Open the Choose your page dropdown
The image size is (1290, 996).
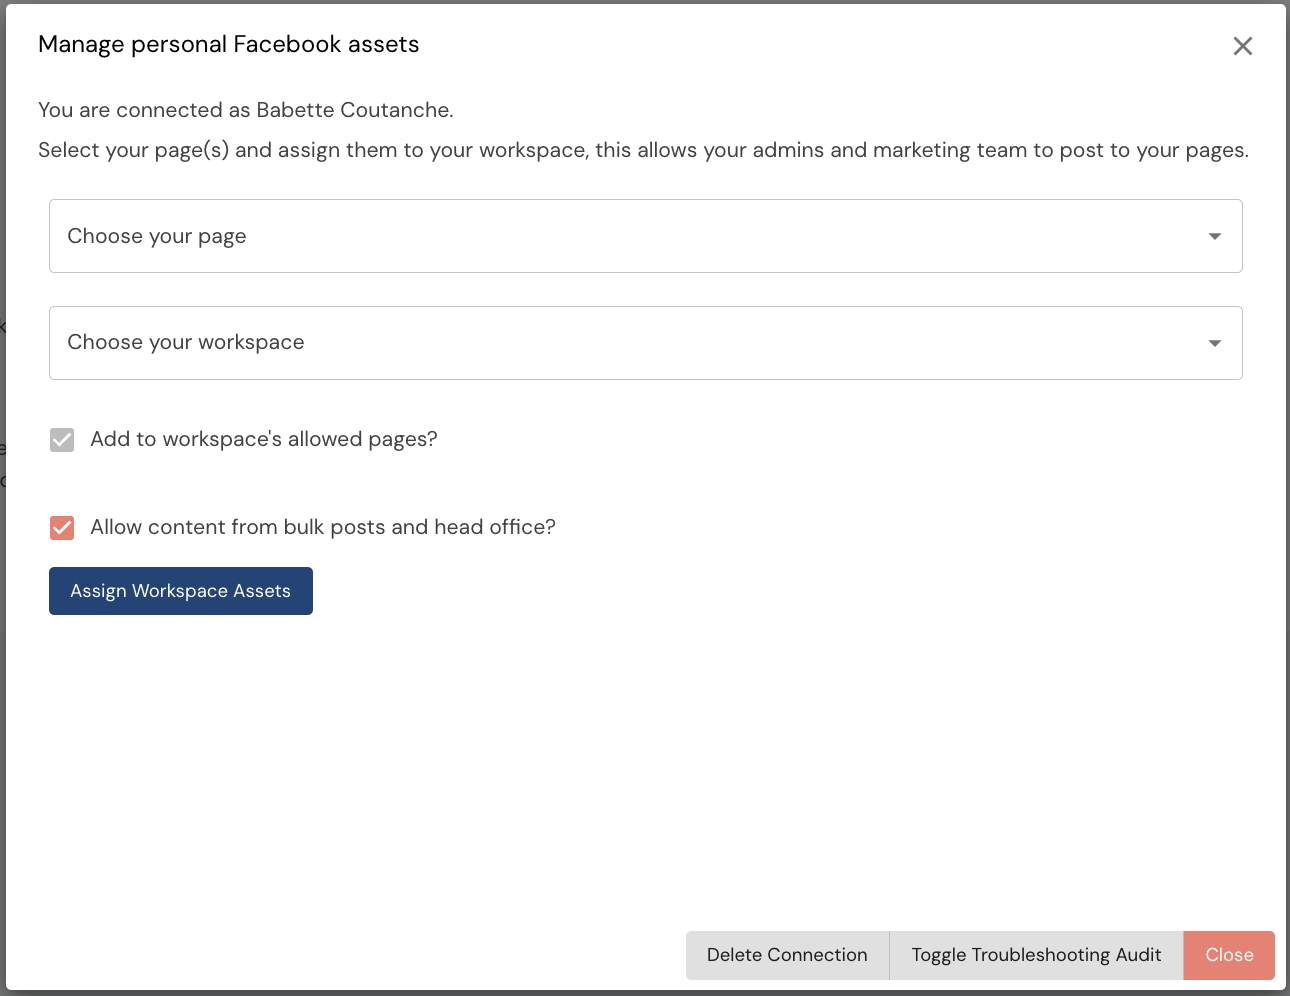646,236
